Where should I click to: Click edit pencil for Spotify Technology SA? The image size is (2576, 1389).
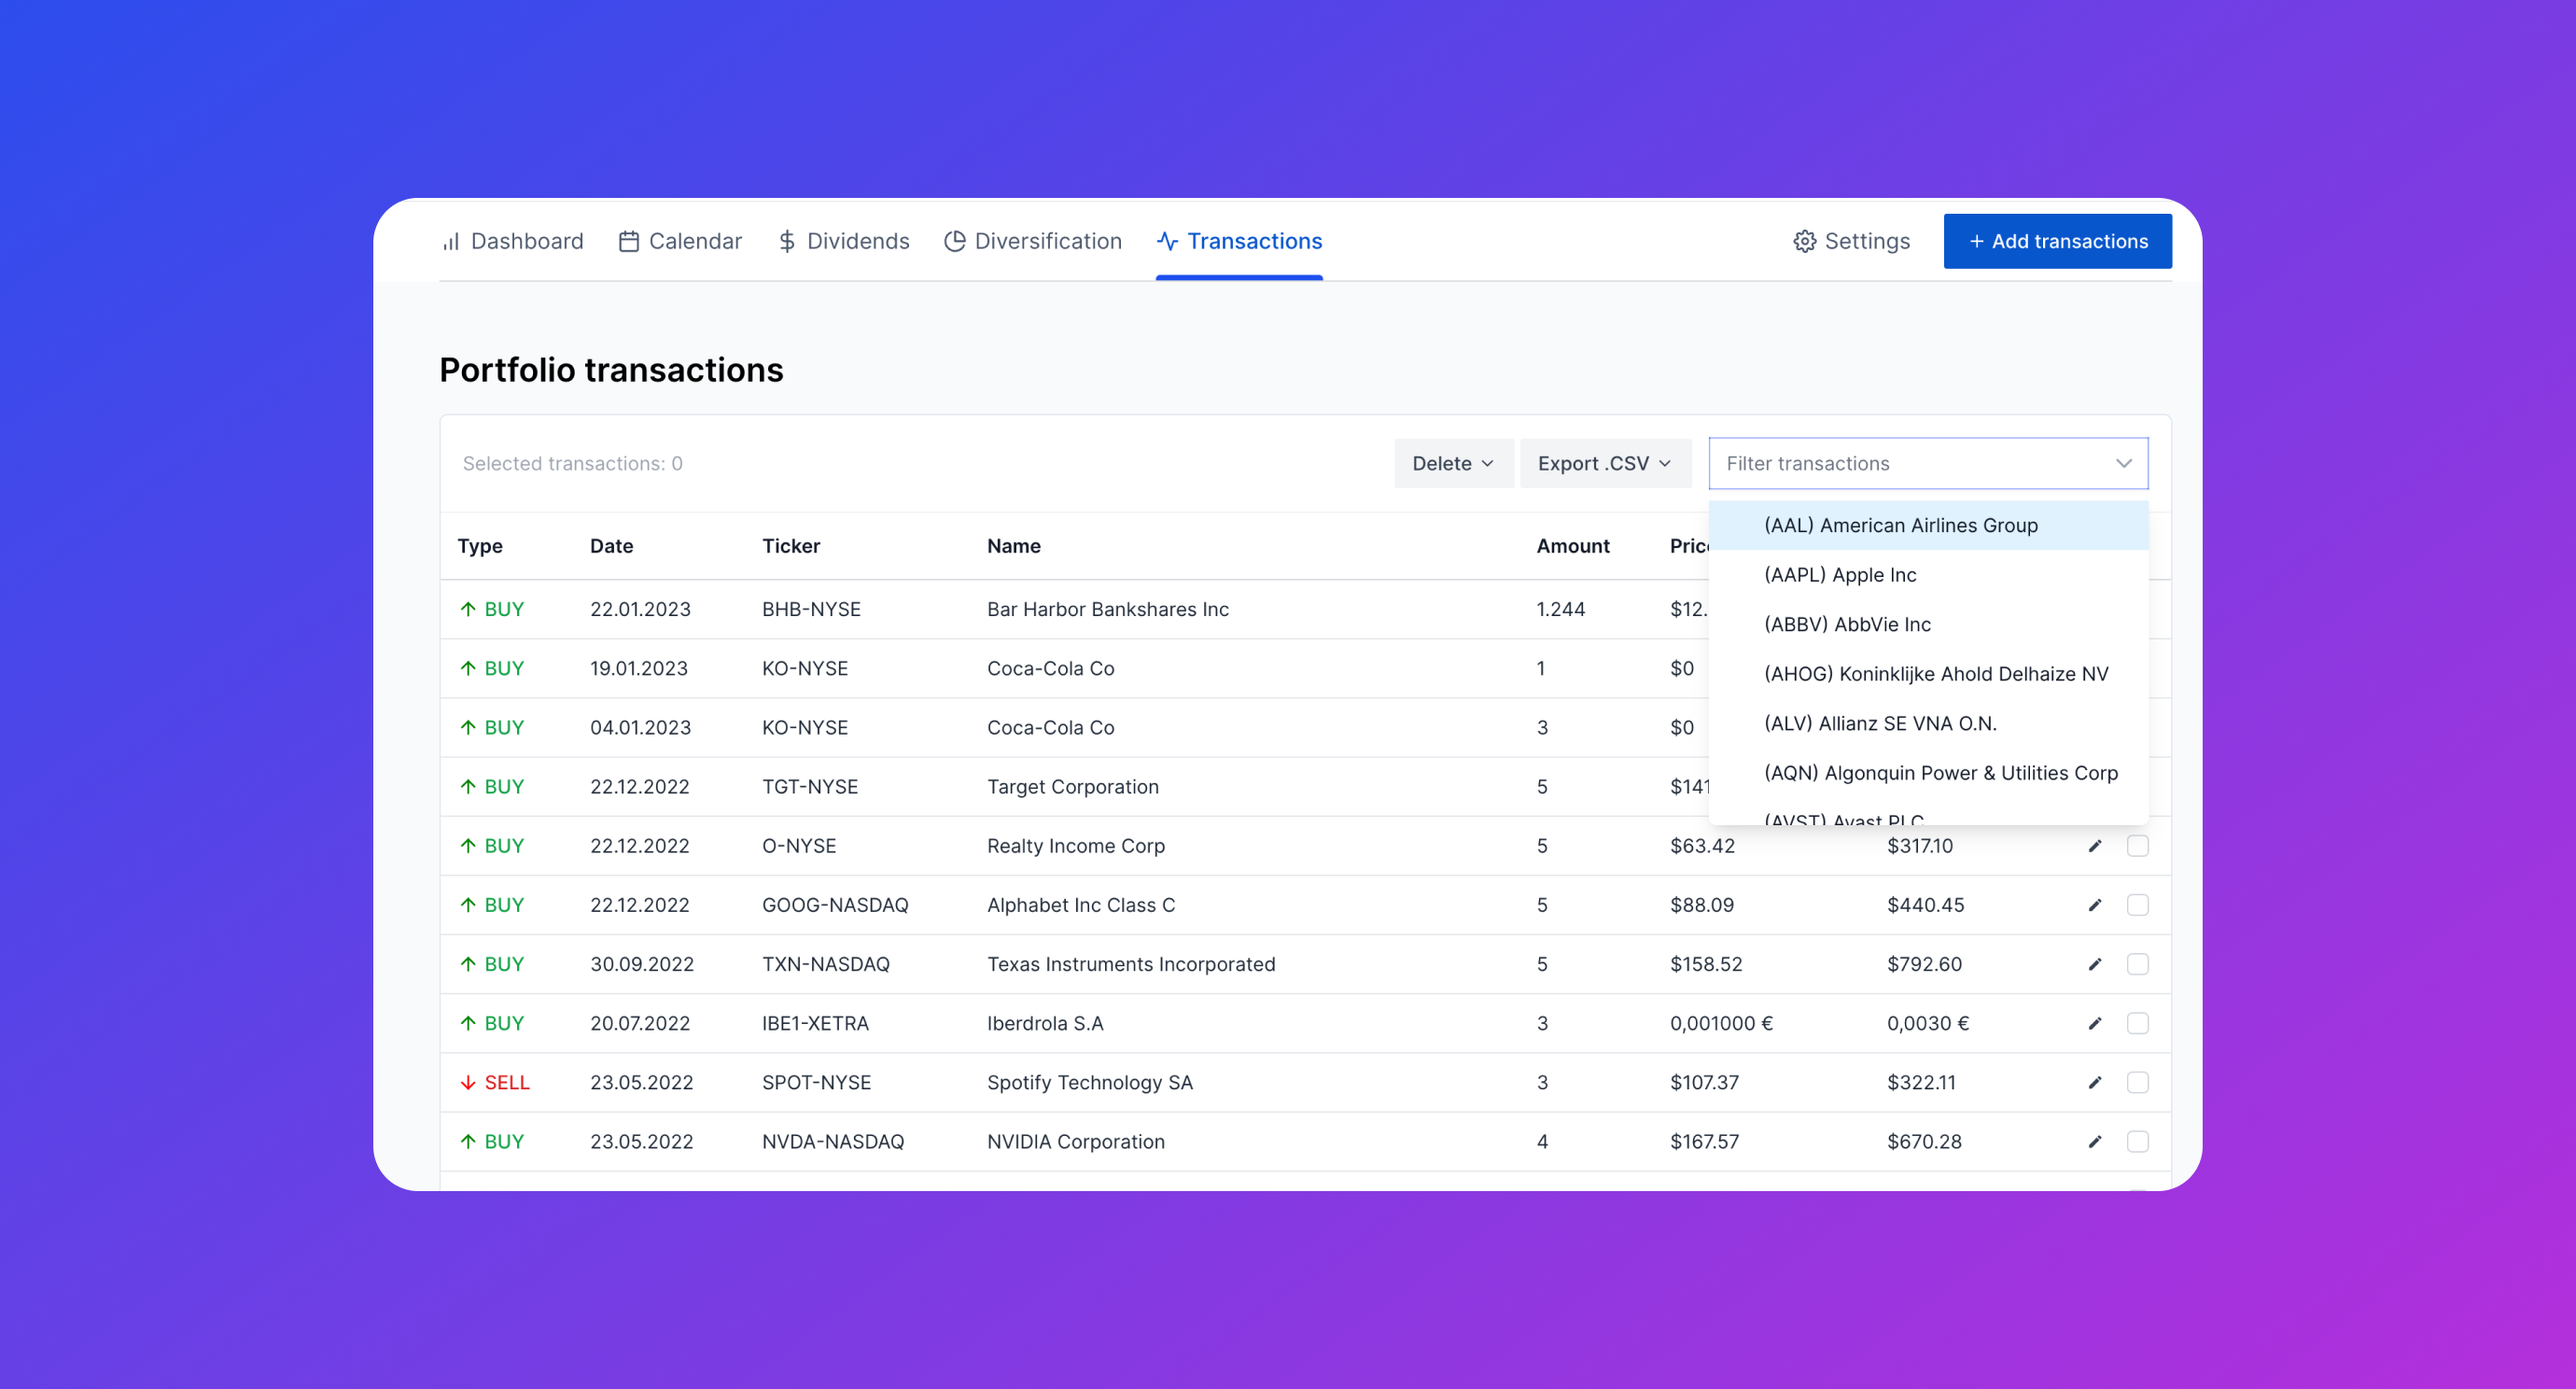[2095, 1082]
